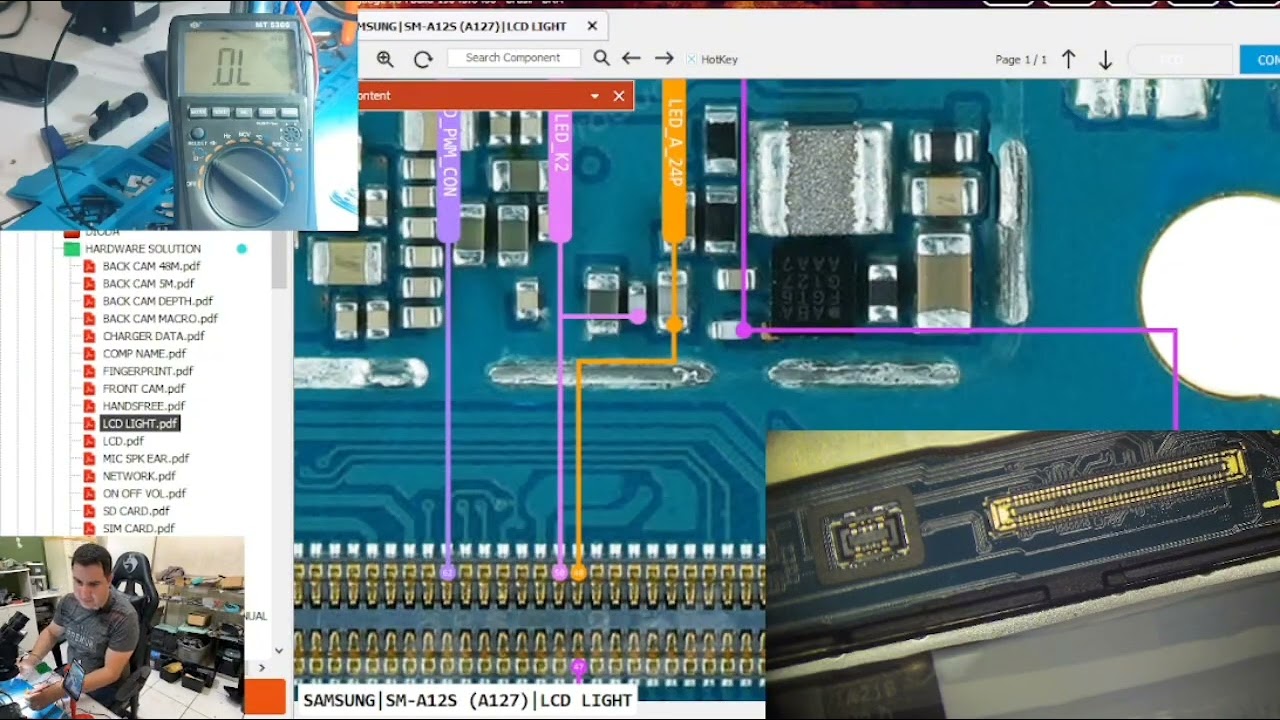Click the zoom-in magnifier icon
The height and width of the screenshot is (720, 1280).
pyautogui.click(x=386, y=59)
